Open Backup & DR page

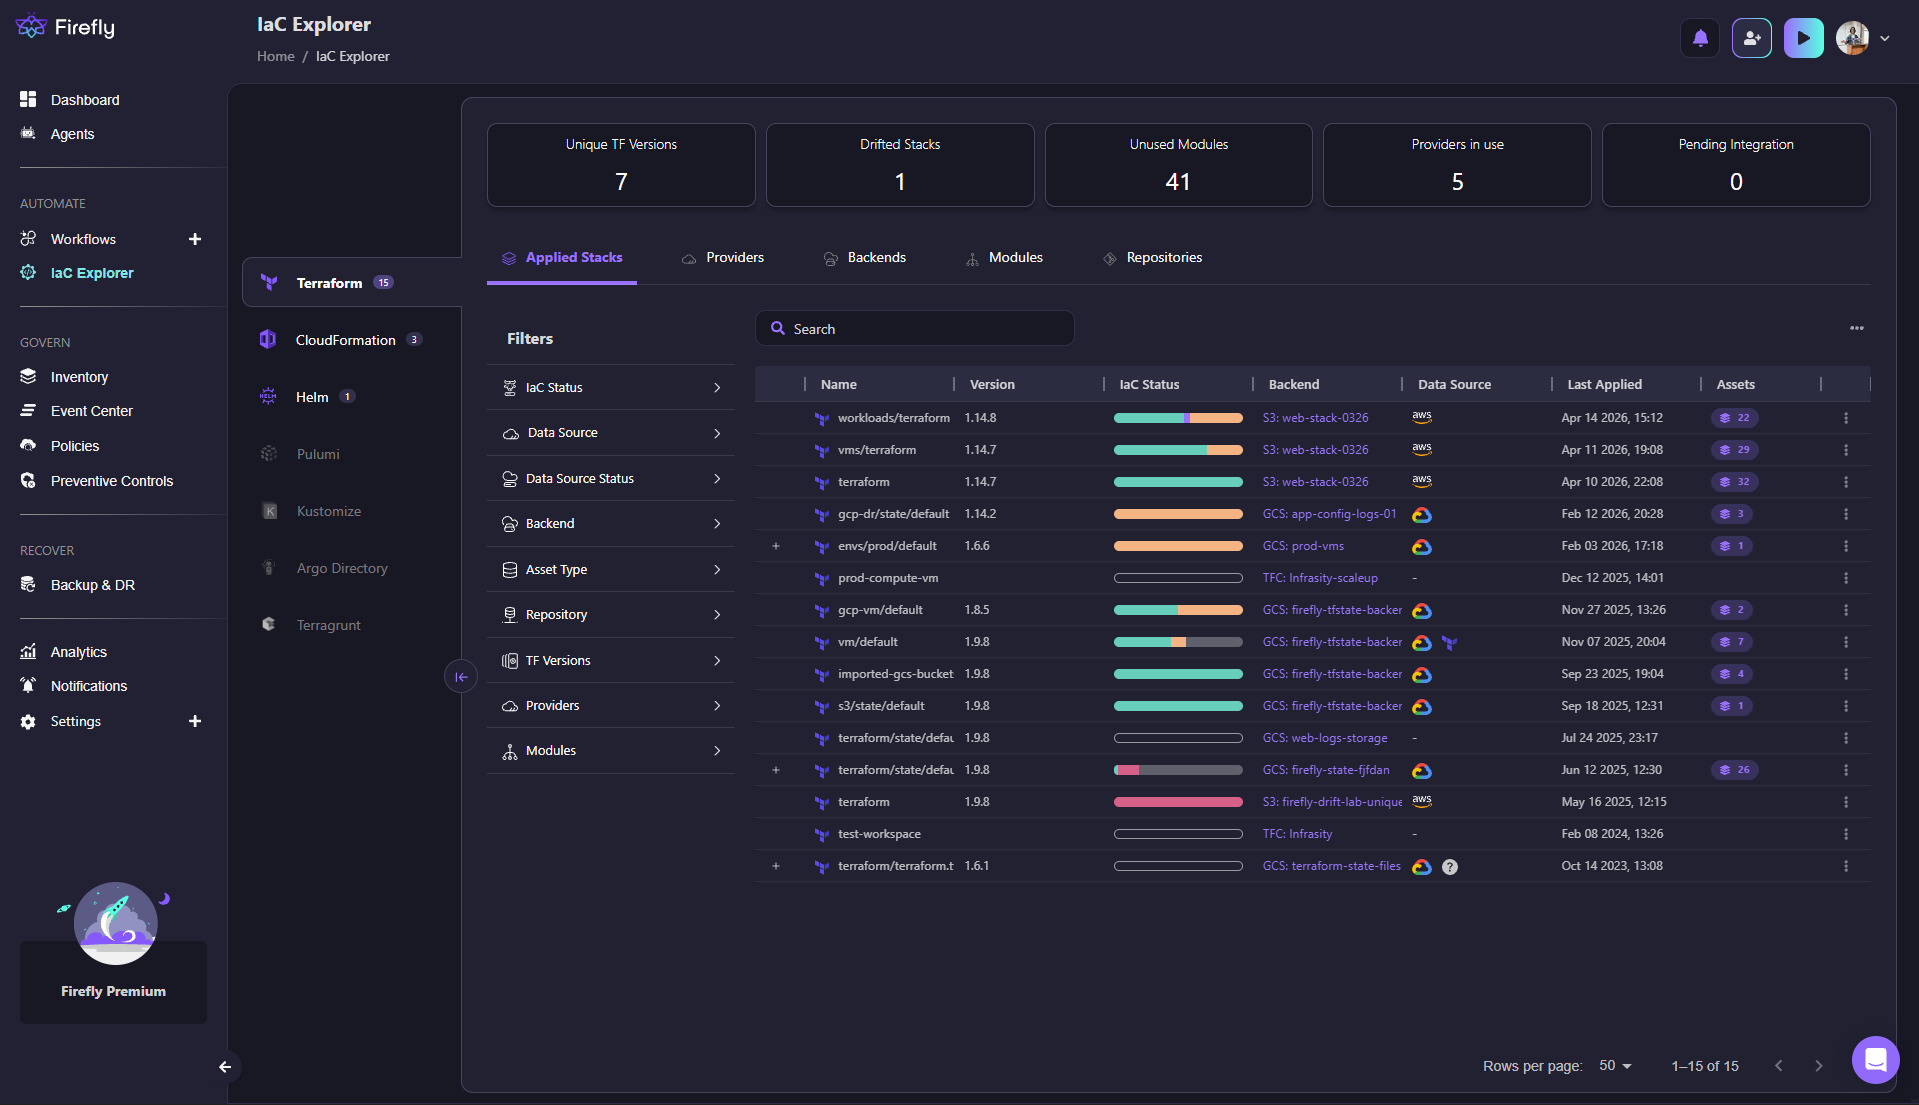(92, 585)
